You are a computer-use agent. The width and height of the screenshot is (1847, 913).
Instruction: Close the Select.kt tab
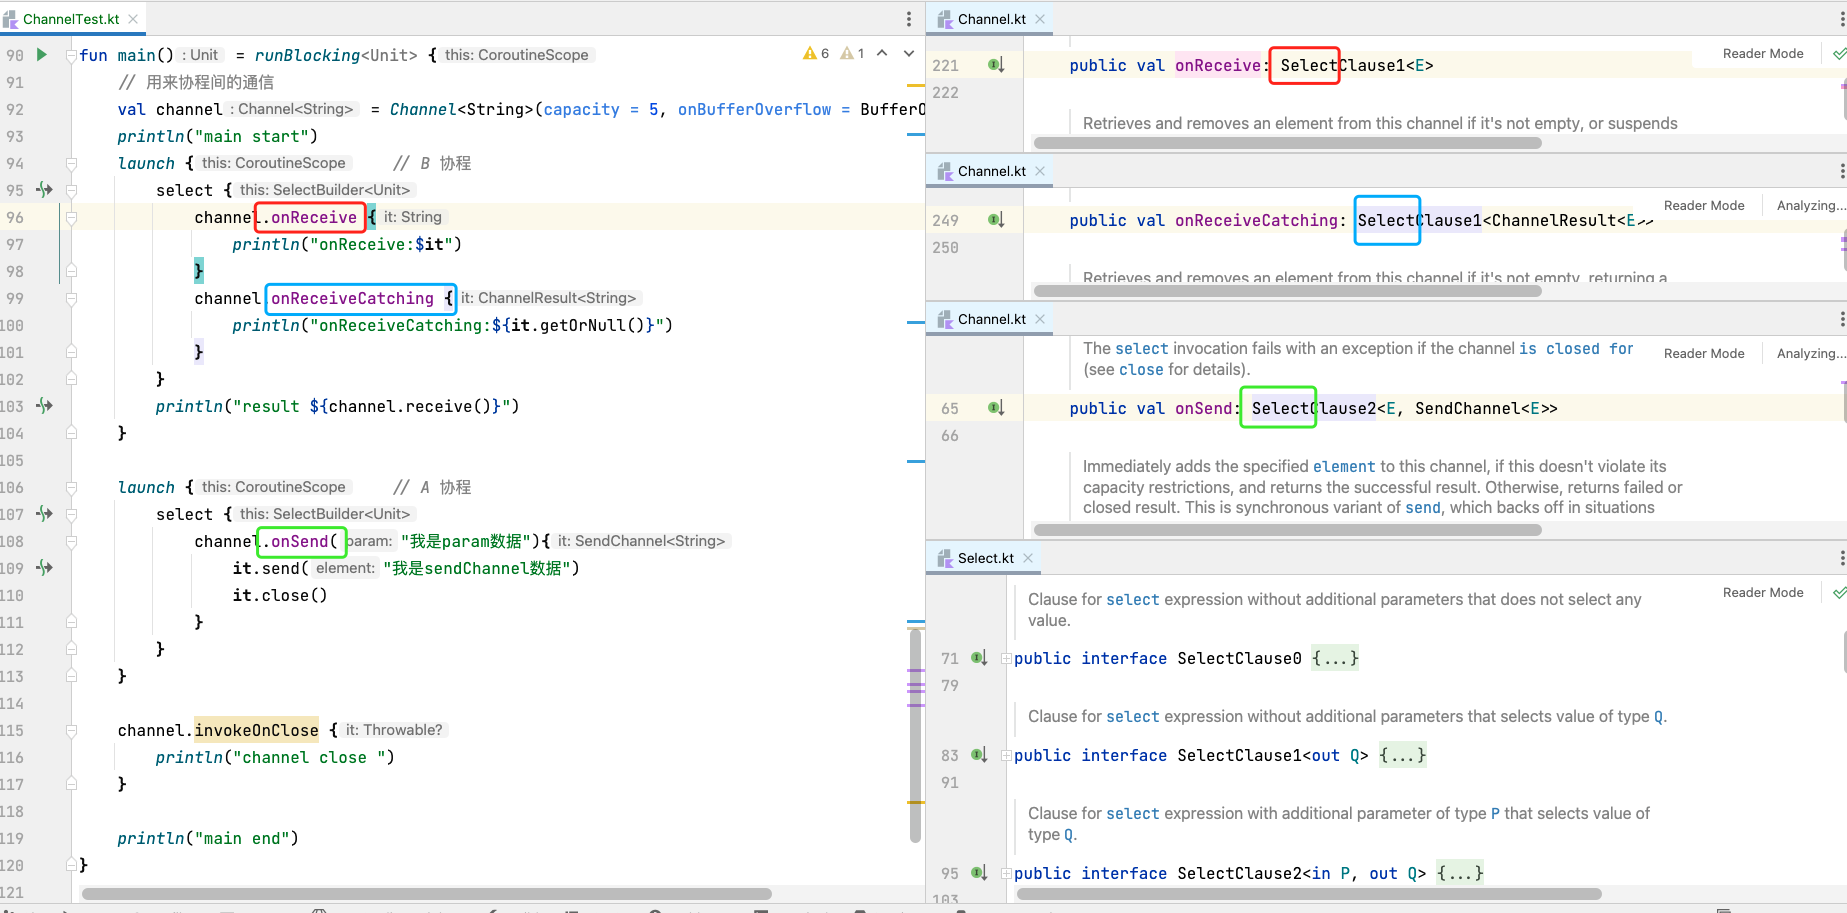(1028, 558)
